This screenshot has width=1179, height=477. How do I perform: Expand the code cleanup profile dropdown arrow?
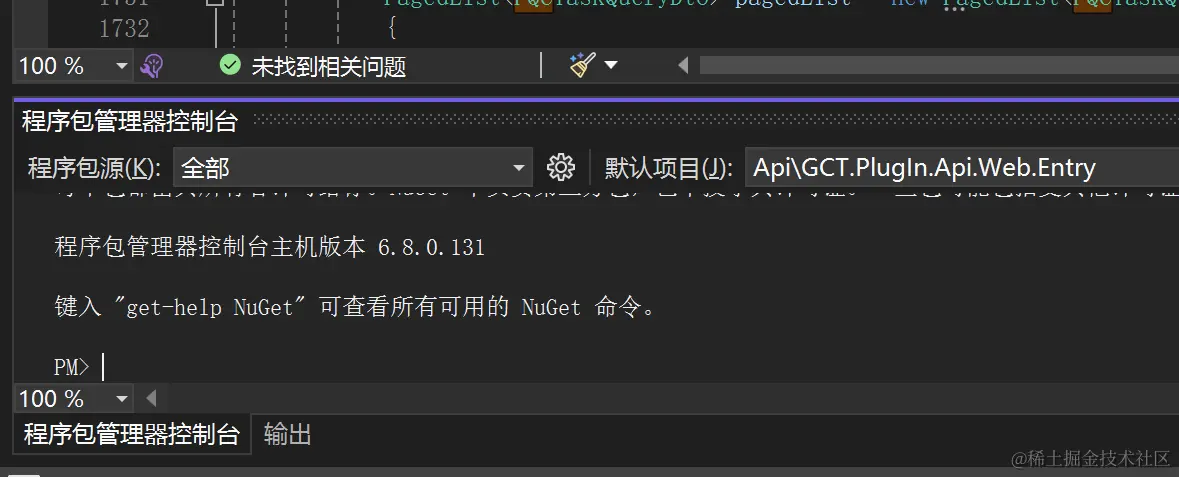(x=611, y=65)
